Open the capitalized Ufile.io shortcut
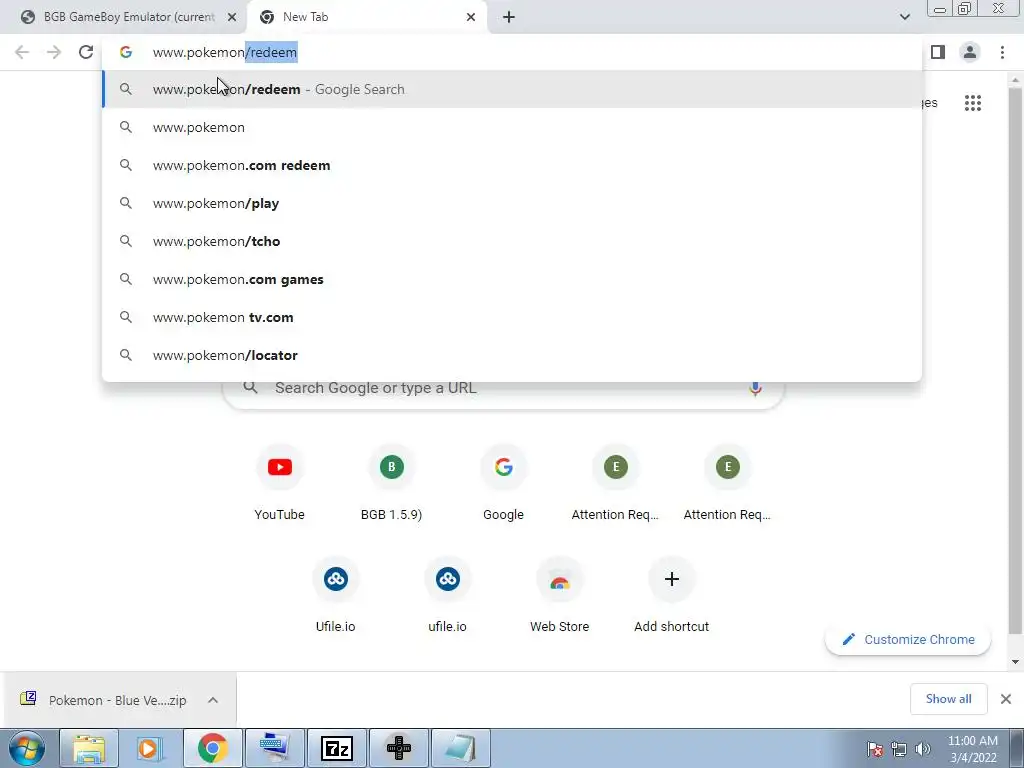The width and height of the screenshot is (1024, 768). [x=336, y=595]
